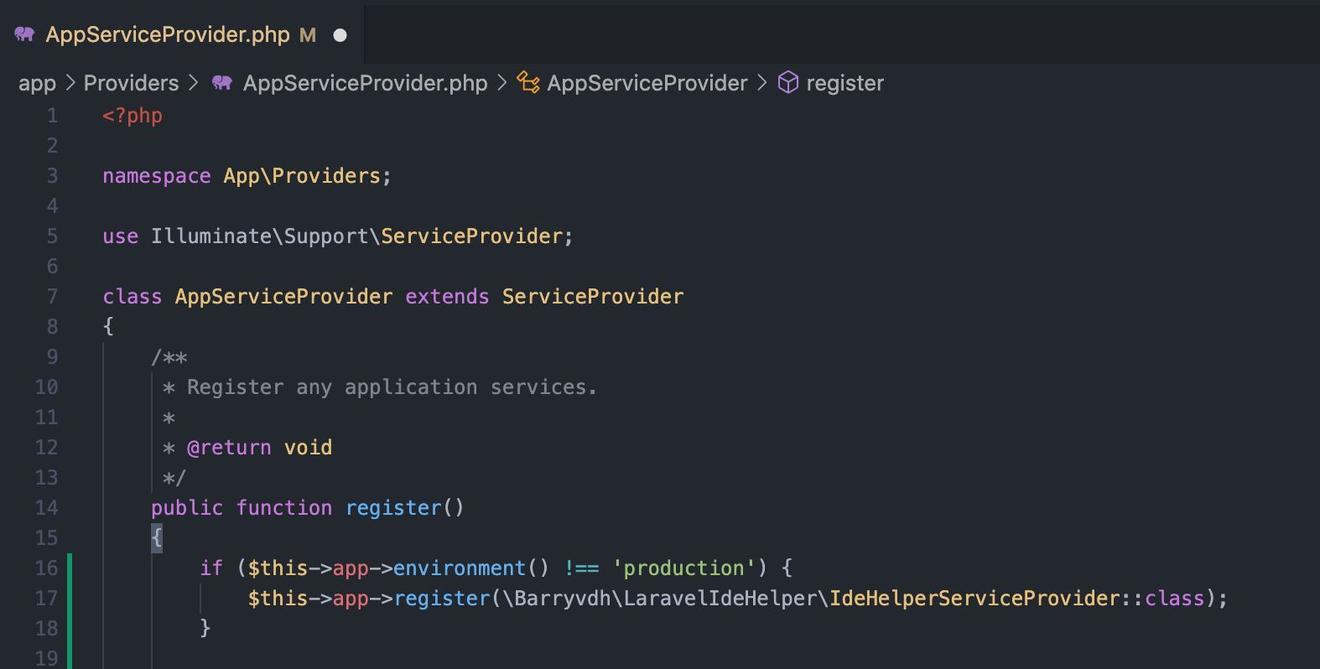
Task: Click the PHP elephant icon on the file tab
Action: click(23, 33)
